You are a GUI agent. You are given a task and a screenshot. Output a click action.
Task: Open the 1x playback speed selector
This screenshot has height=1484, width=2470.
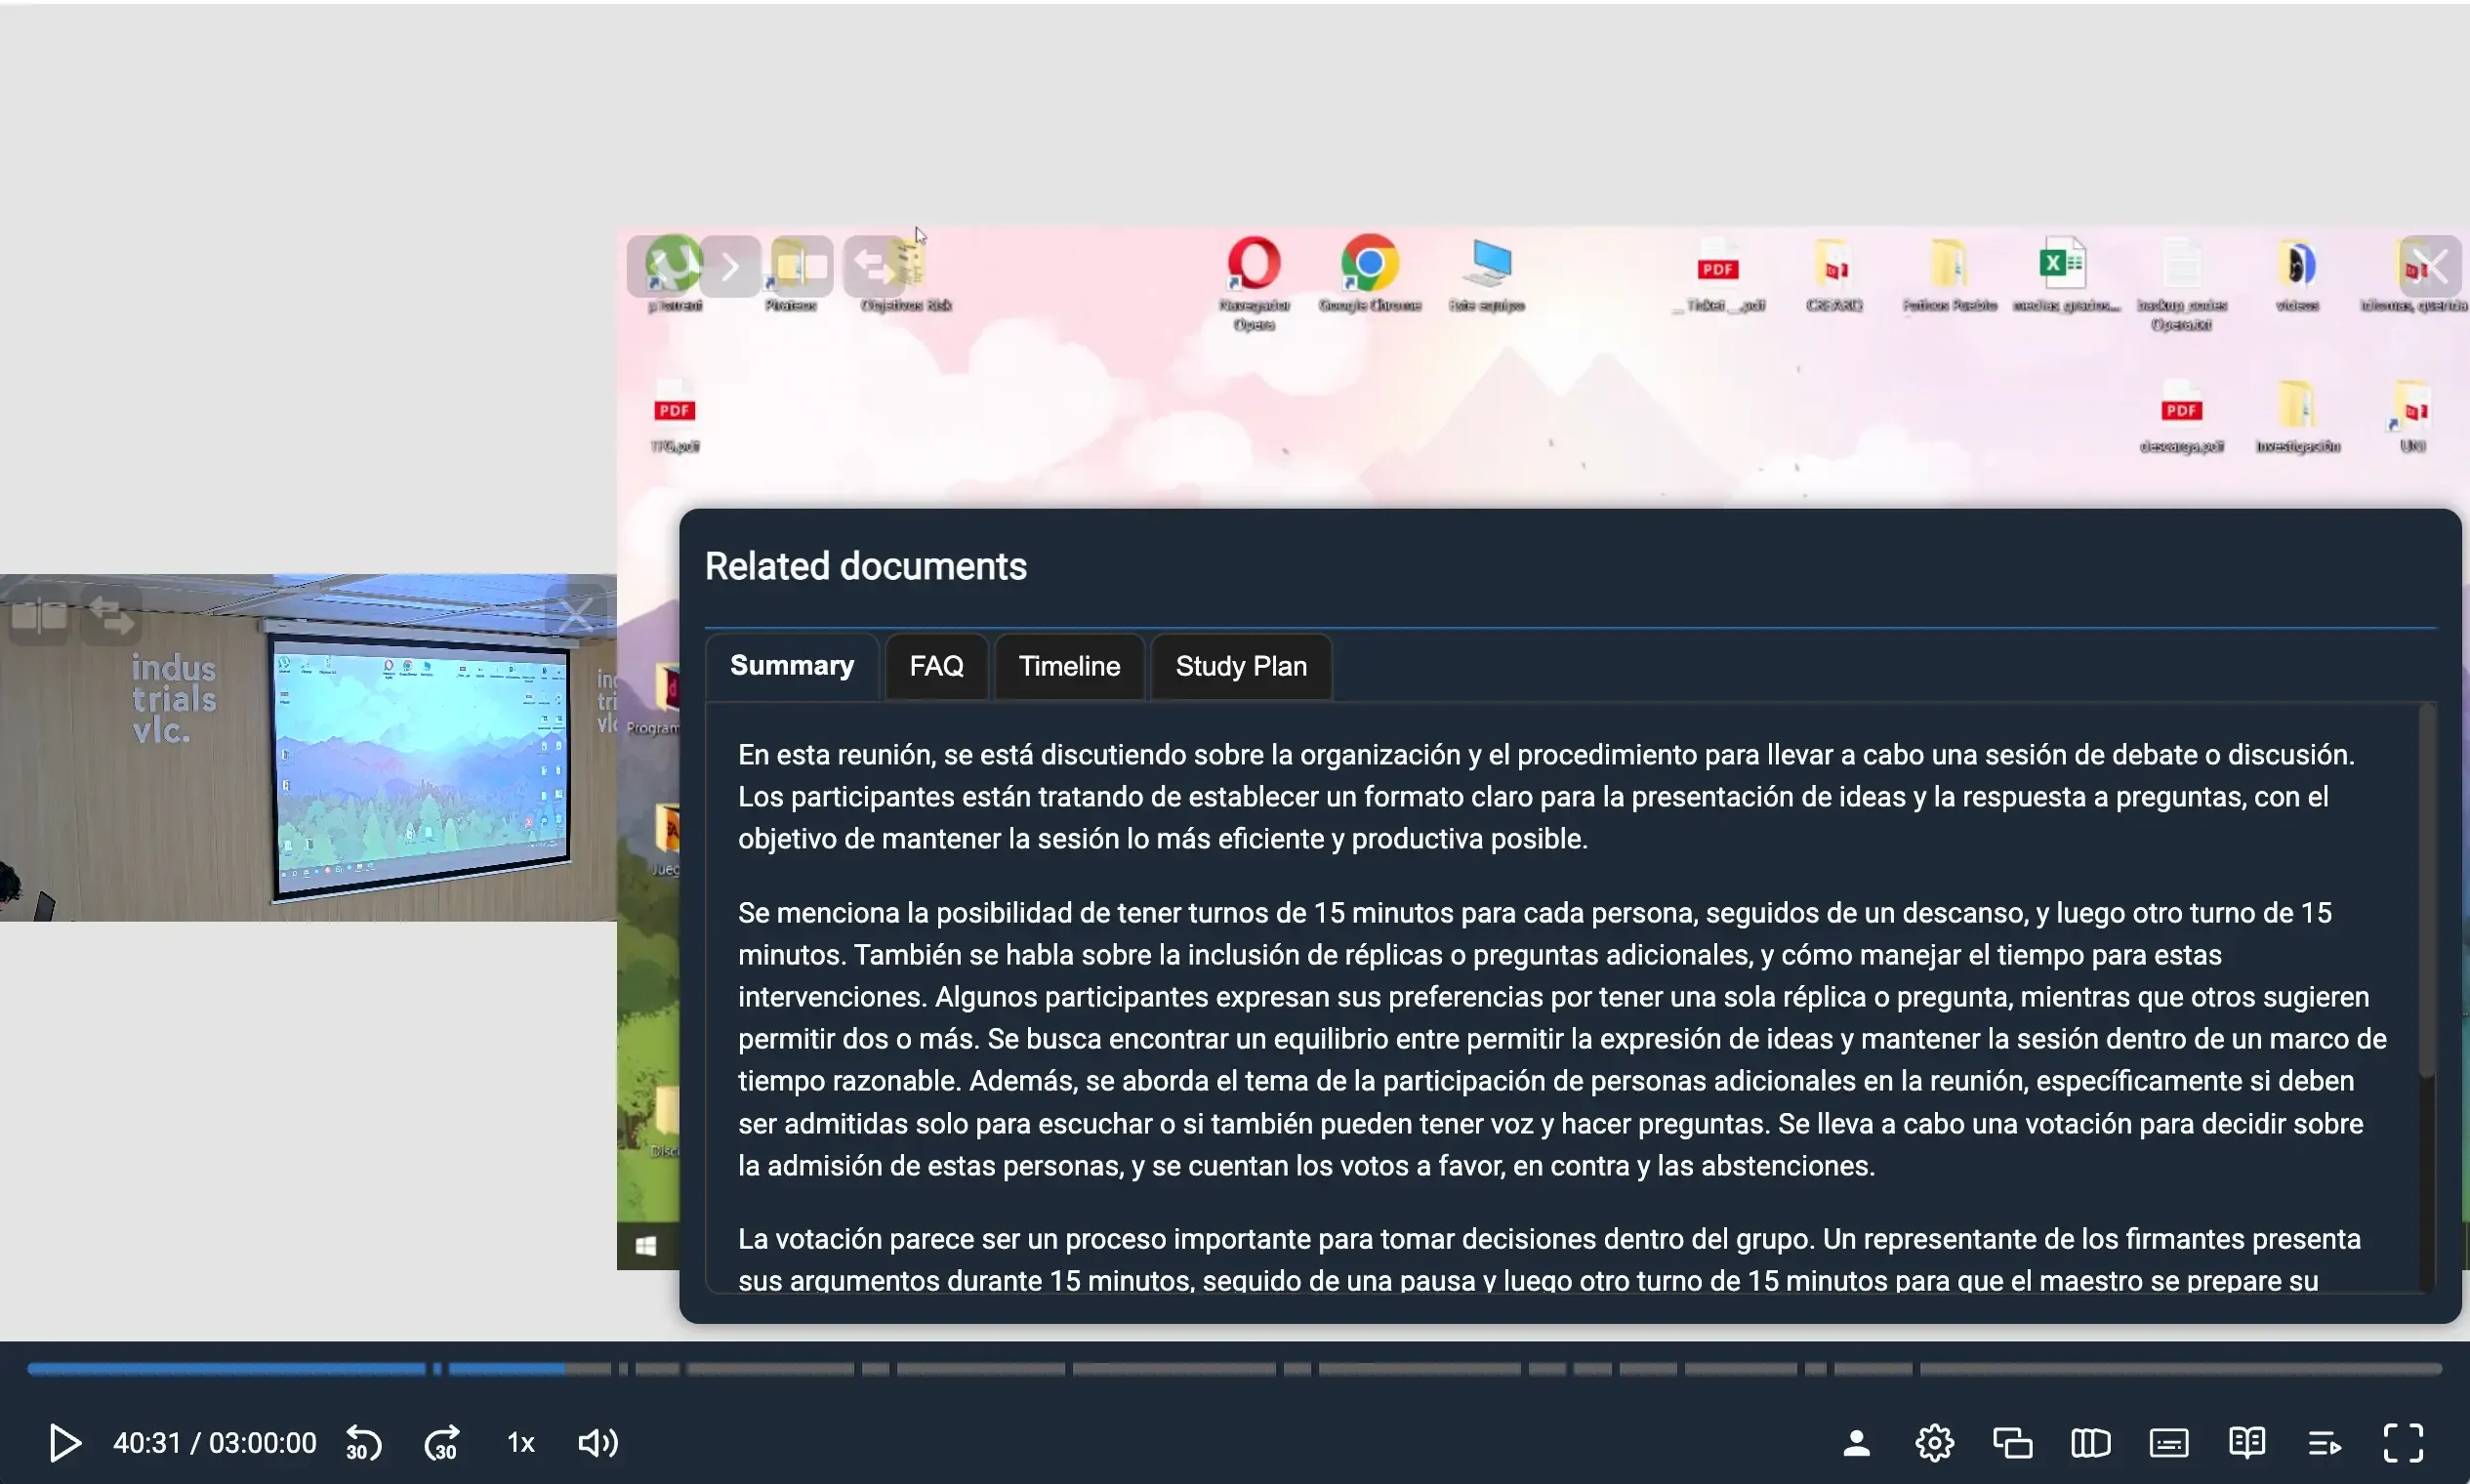(x=520, y=1442)
